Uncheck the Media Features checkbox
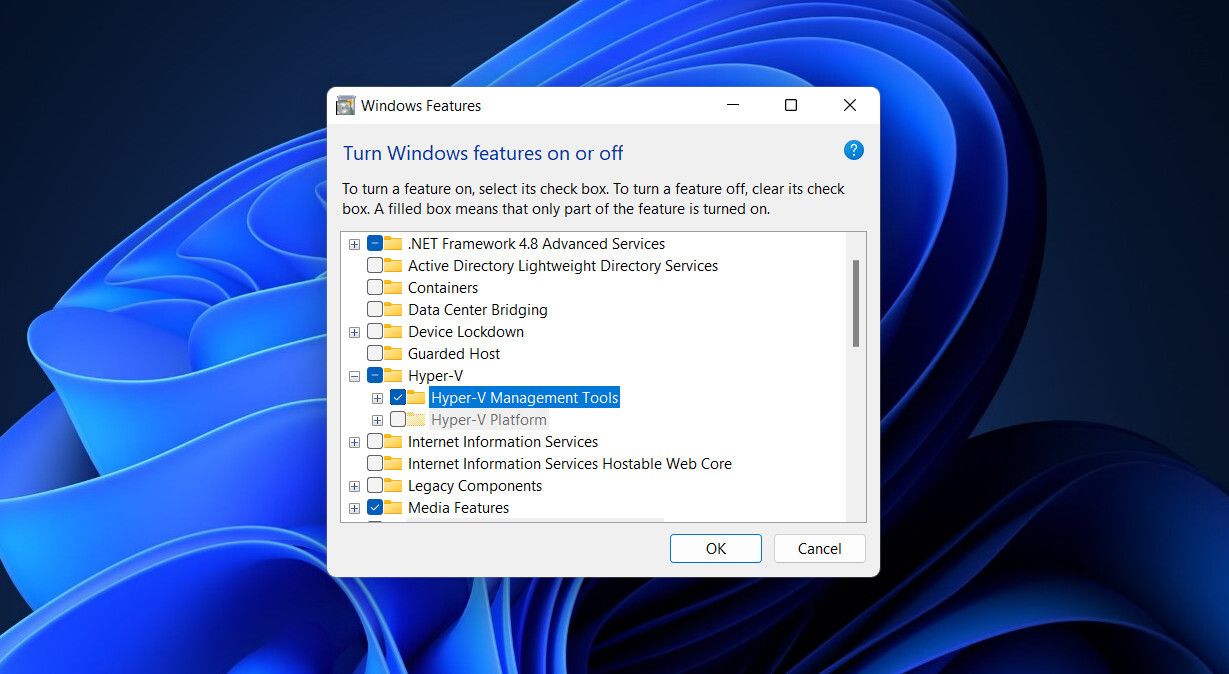1229x674 pixels. [375, 507]
